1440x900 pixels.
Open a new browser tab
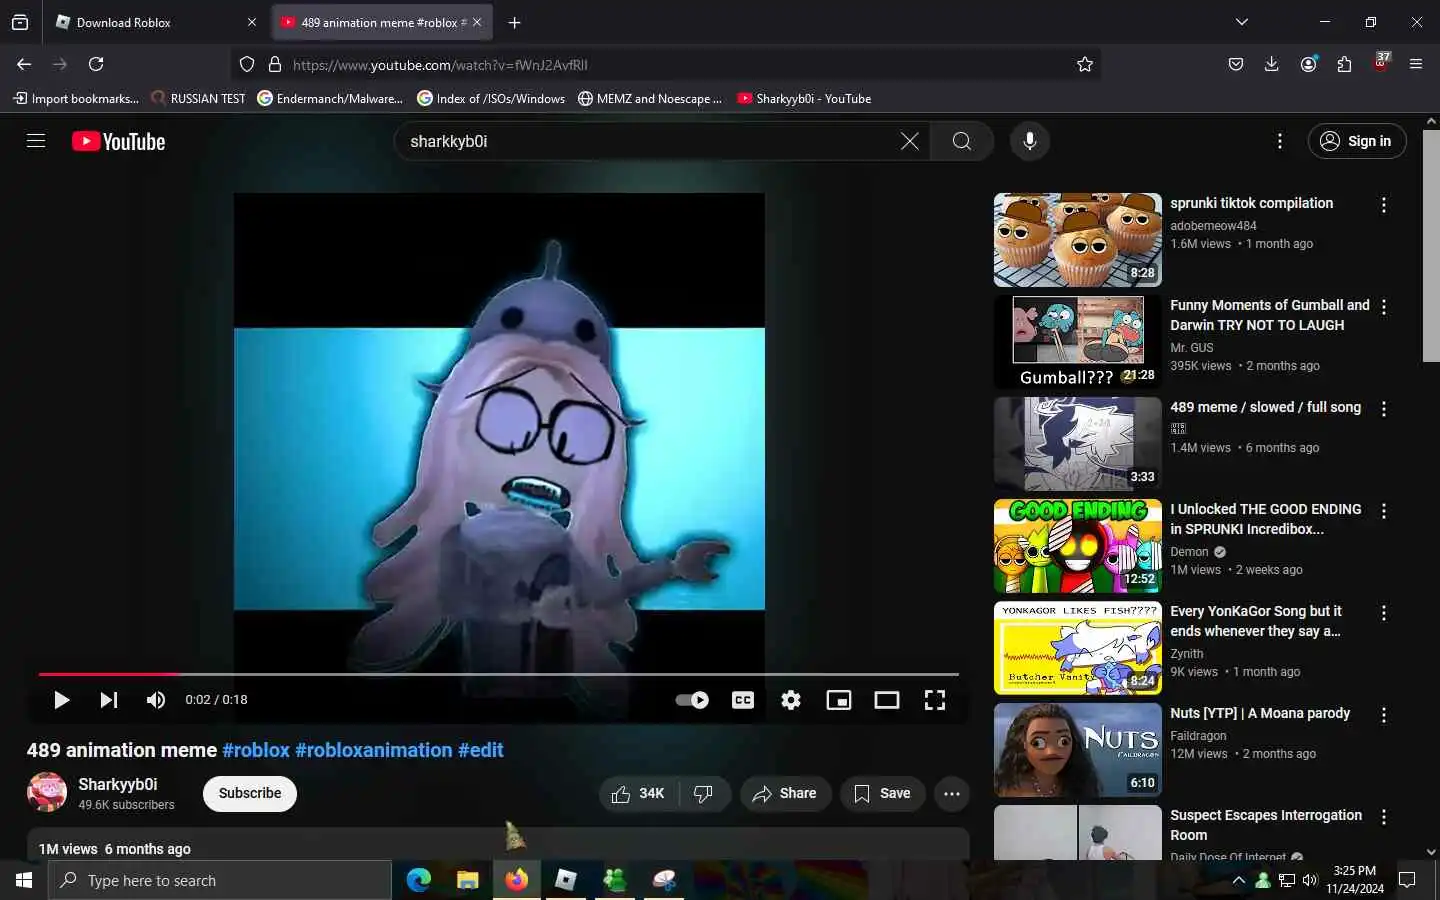pos(514,22)
